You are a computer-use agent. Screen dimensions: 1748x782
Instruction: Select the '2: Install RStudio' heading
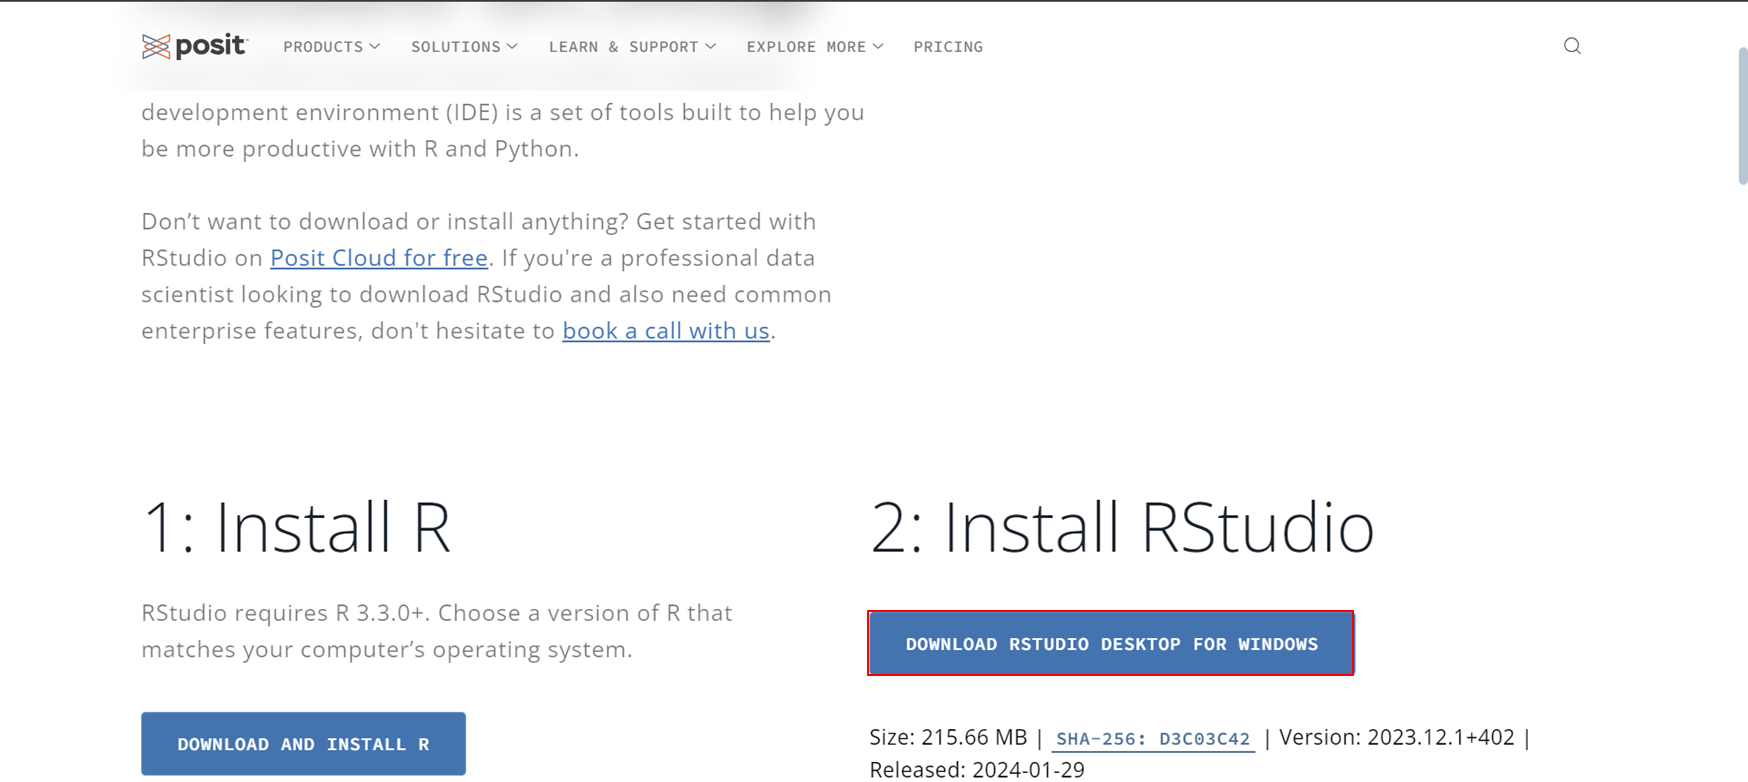[1122, 527]
